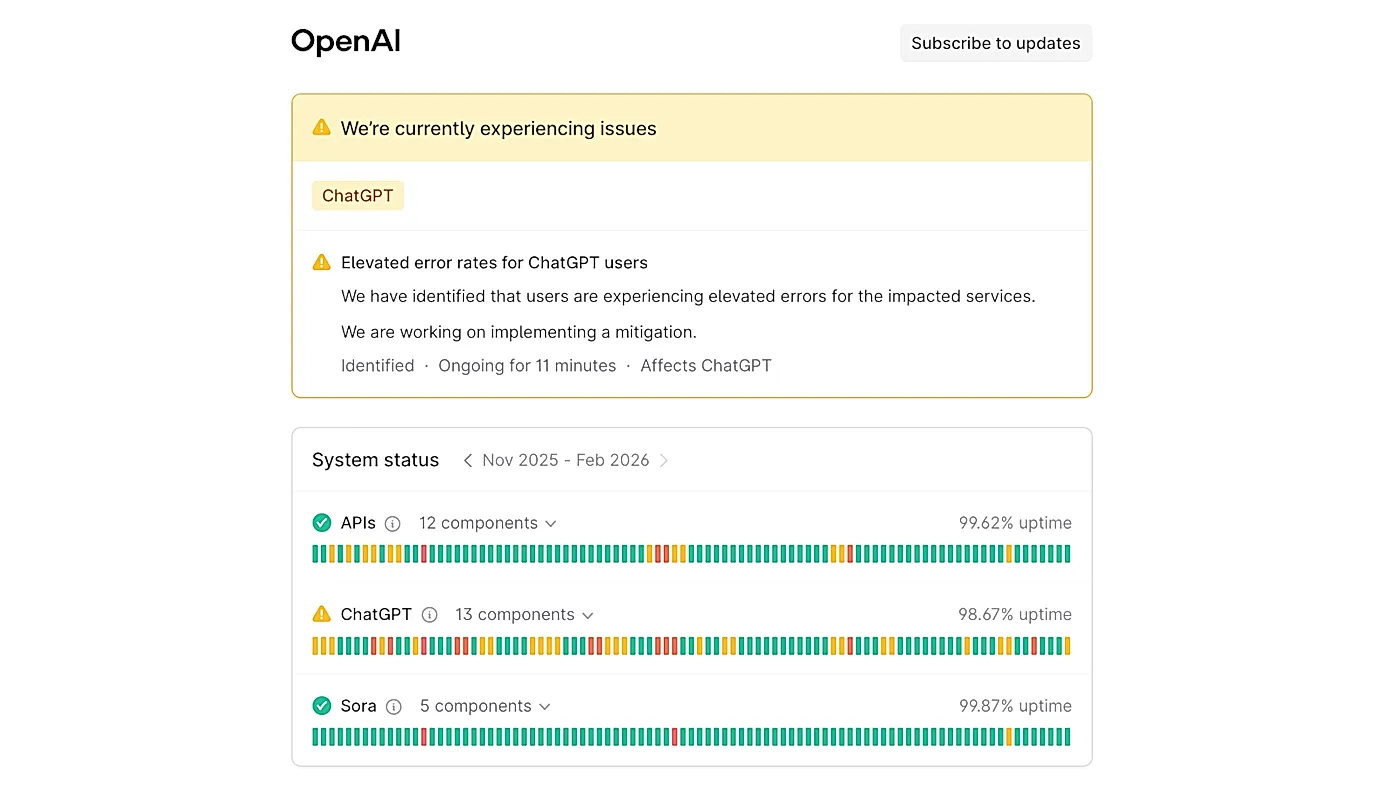Click the info icon next to Sora

coord(394,706)
